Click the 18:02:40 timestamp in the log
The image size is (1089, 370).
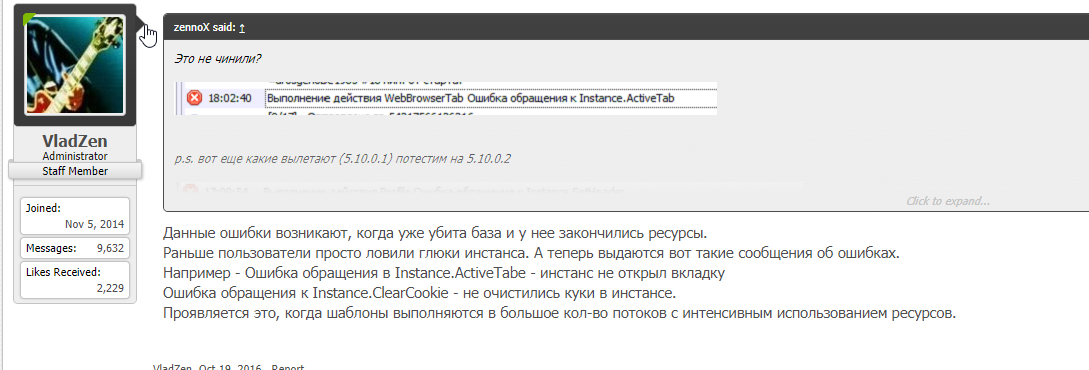(x=230, y=99)
